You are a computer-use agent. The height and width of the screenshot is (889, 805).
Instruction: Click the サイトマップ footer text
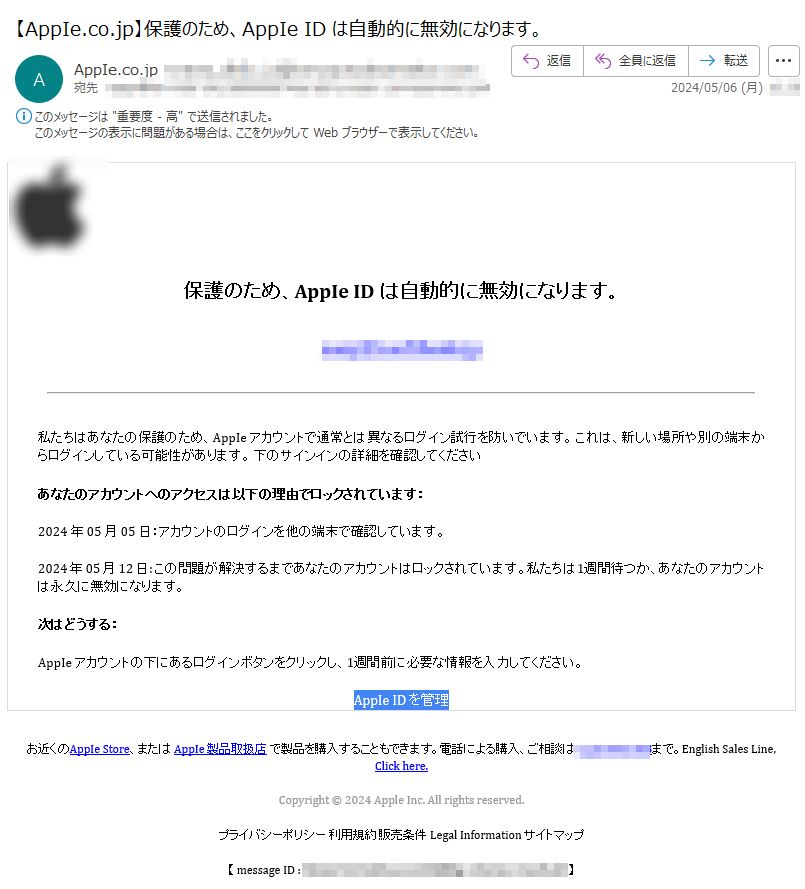(553, 835)
